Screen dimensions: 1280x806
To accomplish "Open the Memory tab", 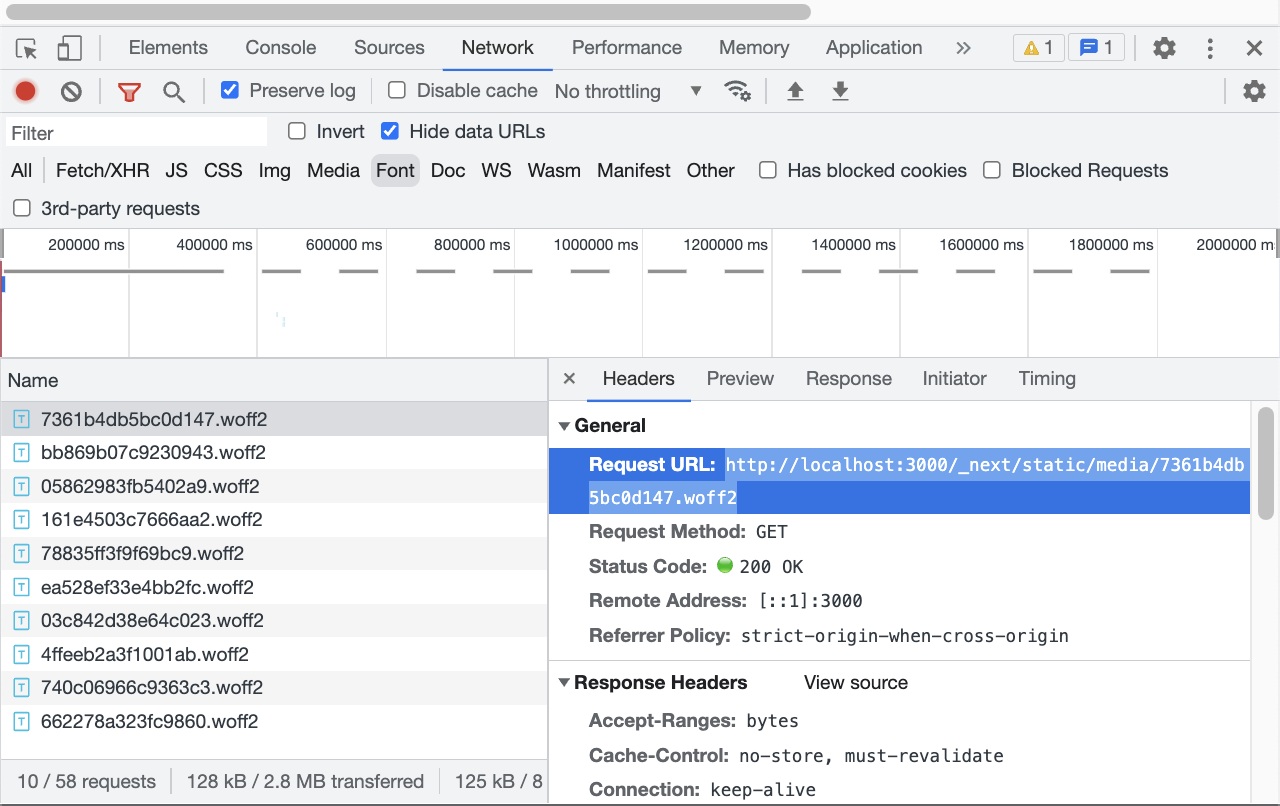I will [x=754, y=47].
